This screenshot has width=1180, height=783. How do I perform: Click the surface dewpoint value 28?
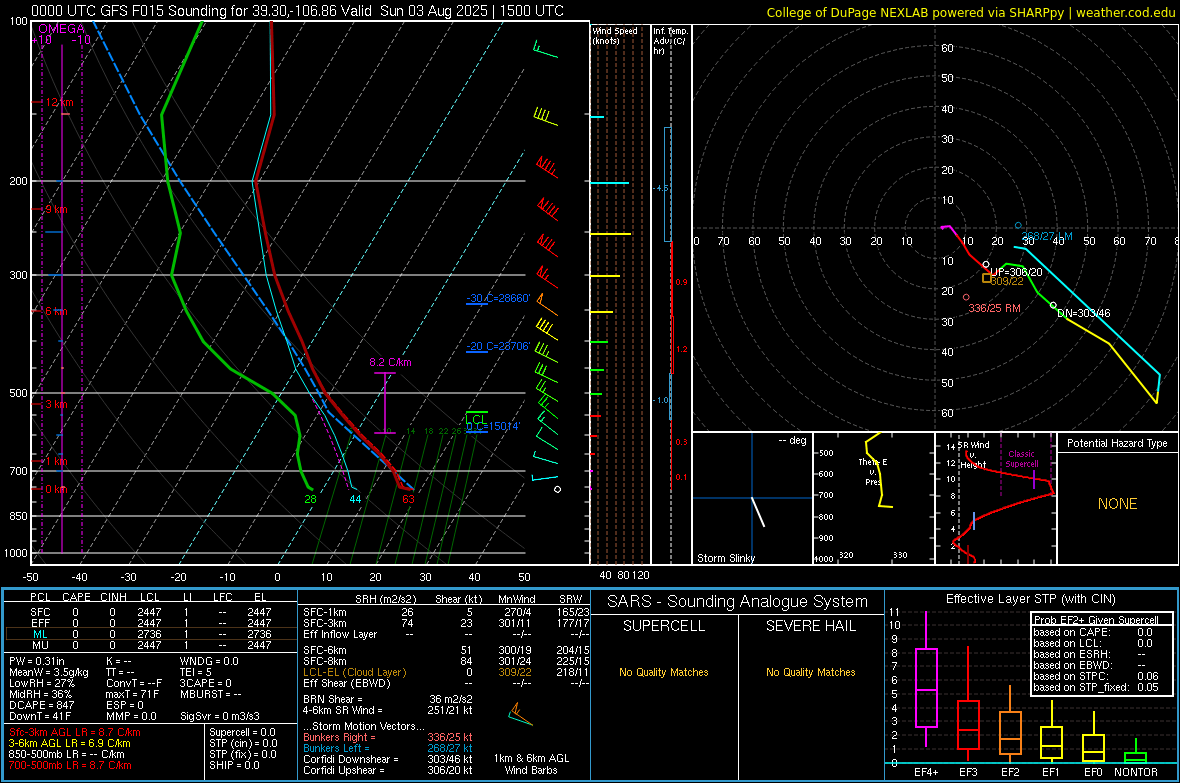coord(310,498)
